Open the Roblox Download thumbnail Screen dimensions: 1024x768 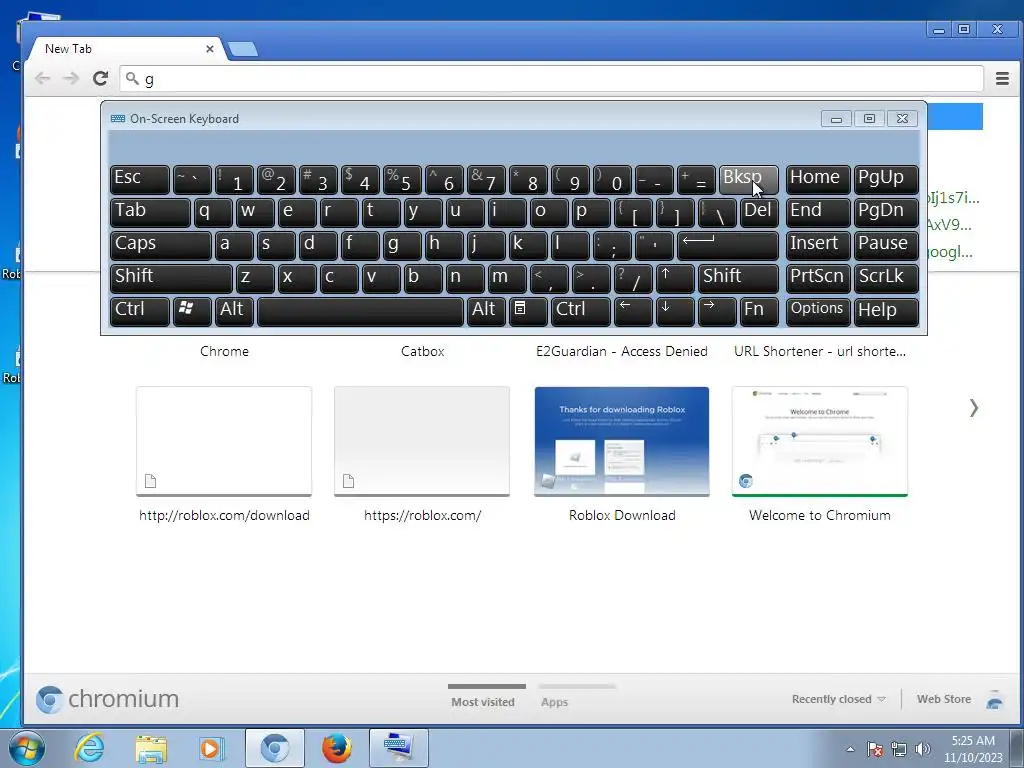(622, 441)
